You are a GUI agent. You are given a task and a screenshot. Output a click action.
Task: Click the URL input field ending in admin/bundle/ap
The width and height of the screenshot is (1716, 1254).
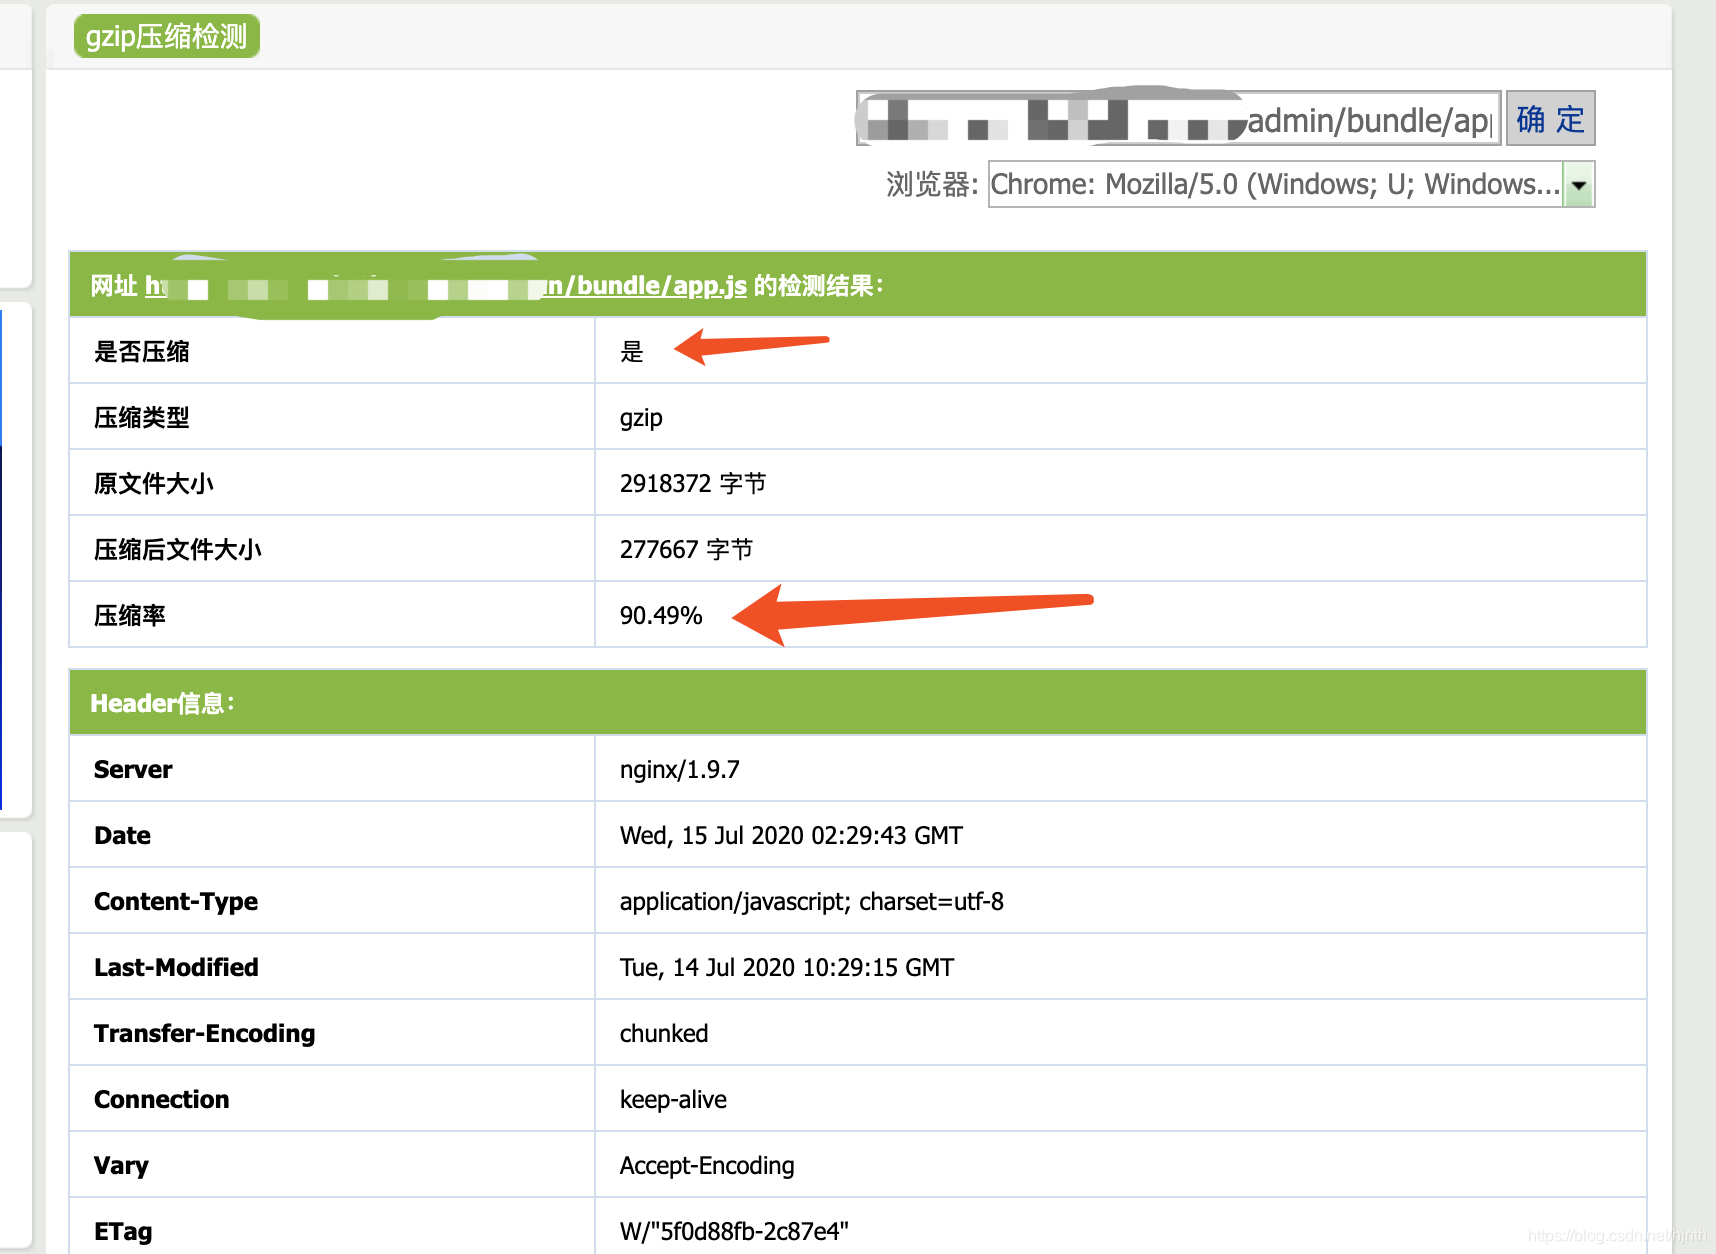[x=1179, y=119]
